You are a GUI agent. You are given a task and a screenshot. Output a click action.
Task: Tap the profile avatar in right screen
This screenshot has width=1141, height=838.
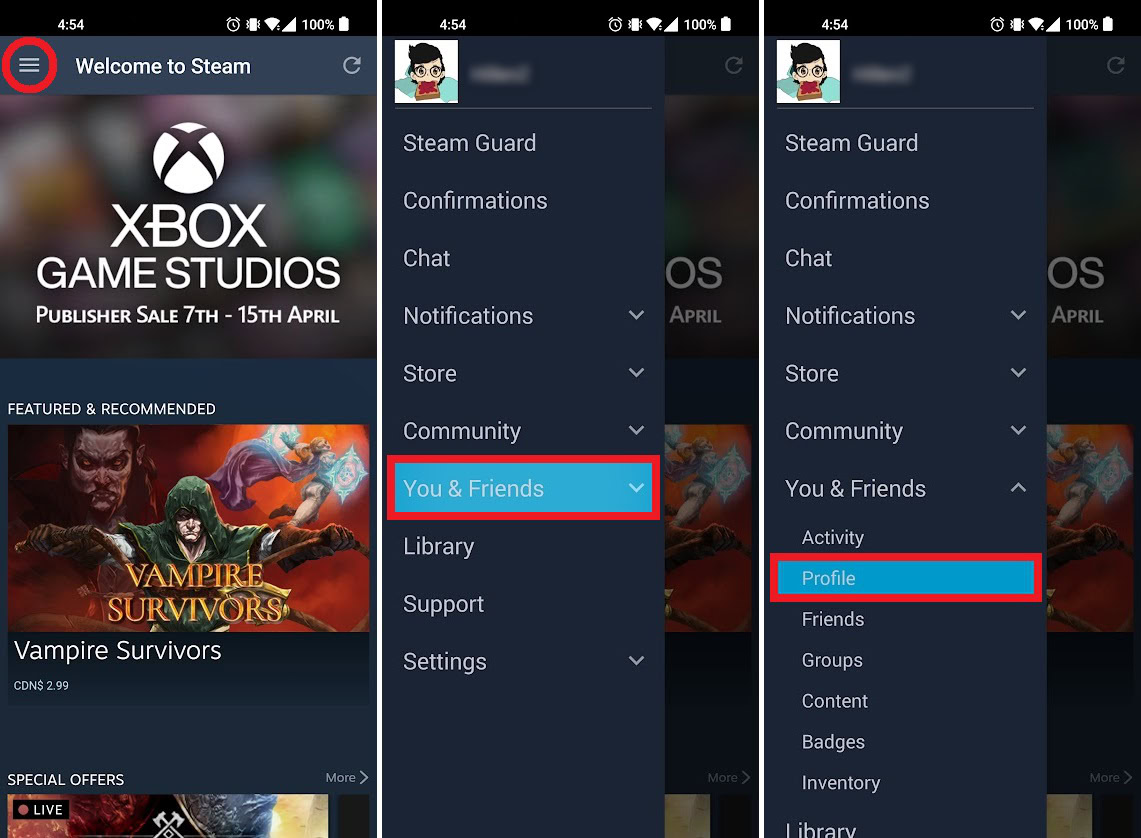pyautogui.click(x=808, y=71)
